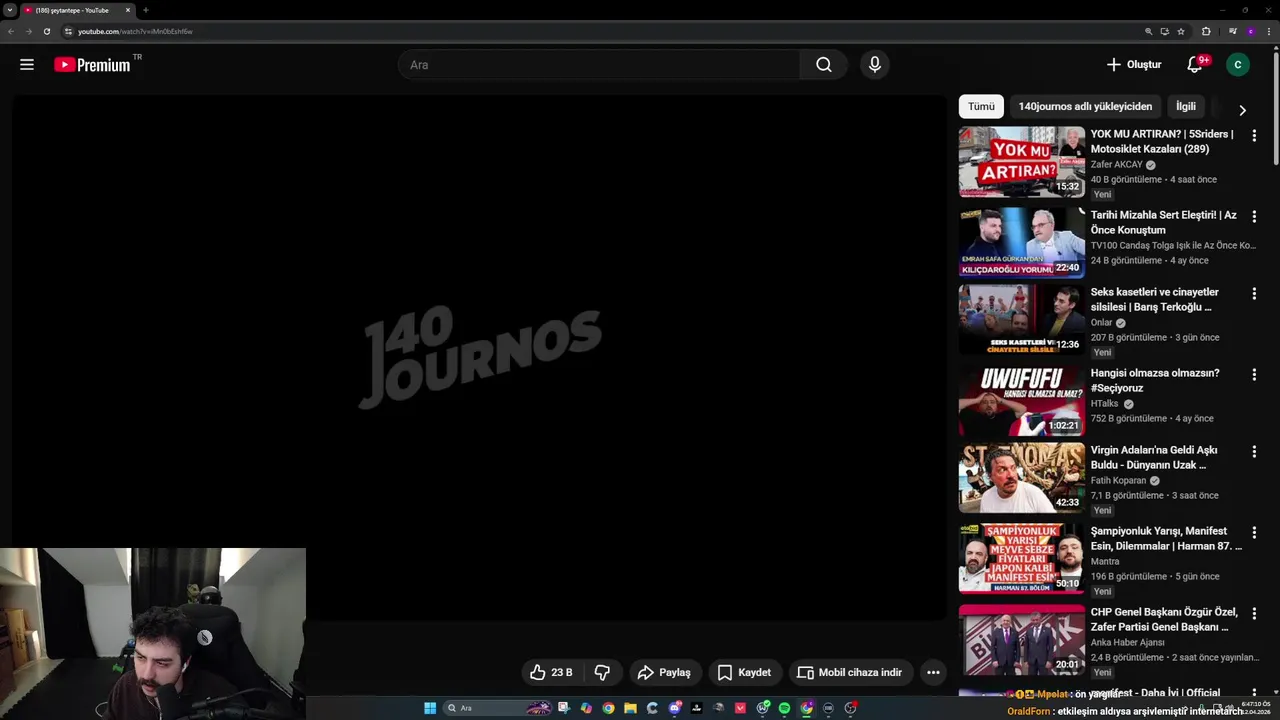Visit Fatih Koparan channel name
Viewport: 1280px width, 720px height.
[1119, 480]
